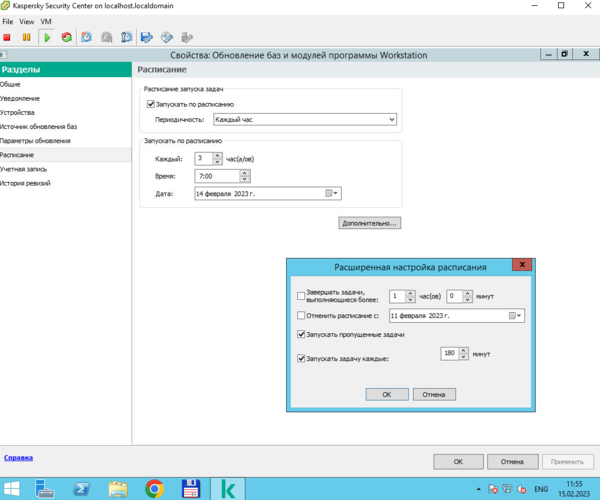Click the inner window icon left of Свойства title
The image size is (600, 500).
[x=3, y=55]
